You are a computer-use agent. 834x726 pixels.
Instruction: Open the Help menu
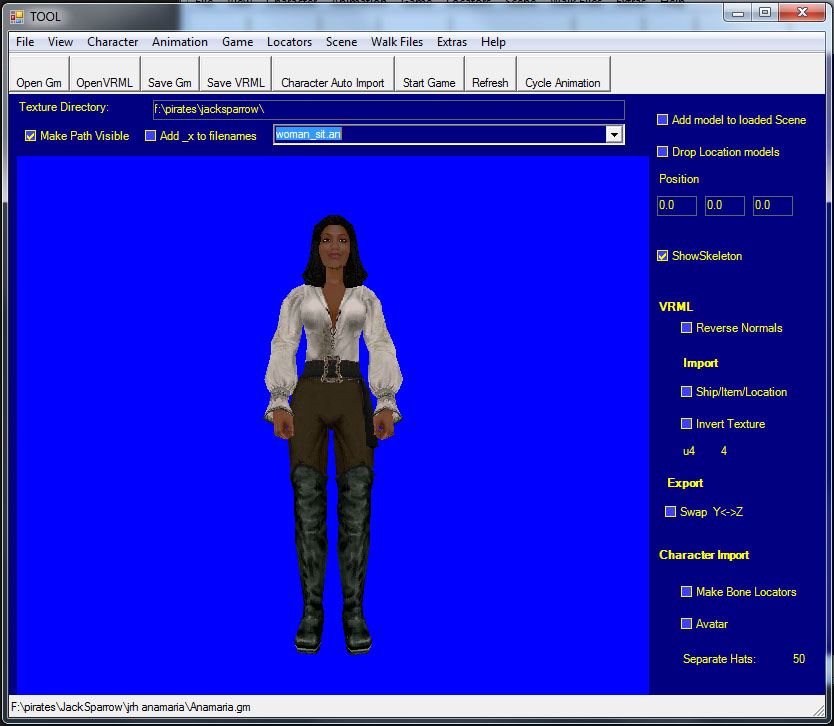click(x=493, y=42)
